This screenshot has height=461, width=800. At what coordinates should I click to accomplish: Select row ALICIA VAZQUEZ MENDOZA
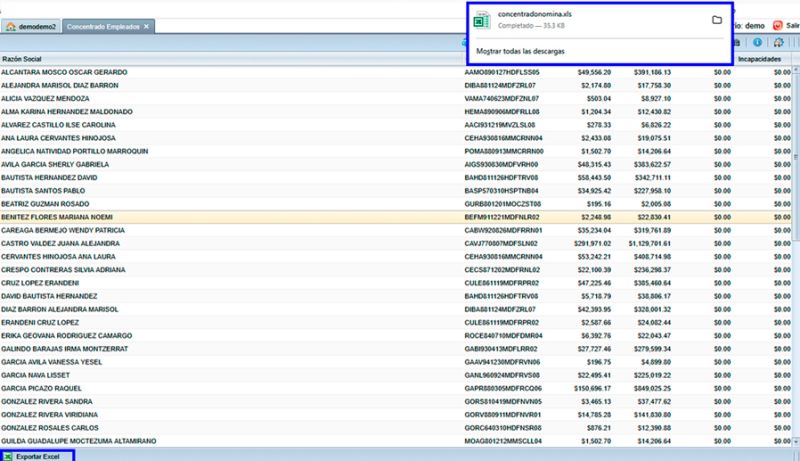point(396,99)
